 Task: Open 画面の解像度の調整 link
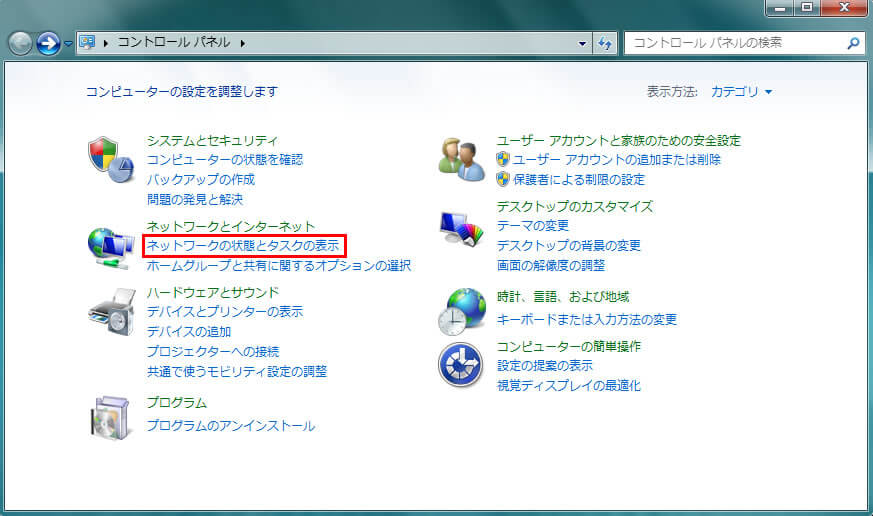551,266
